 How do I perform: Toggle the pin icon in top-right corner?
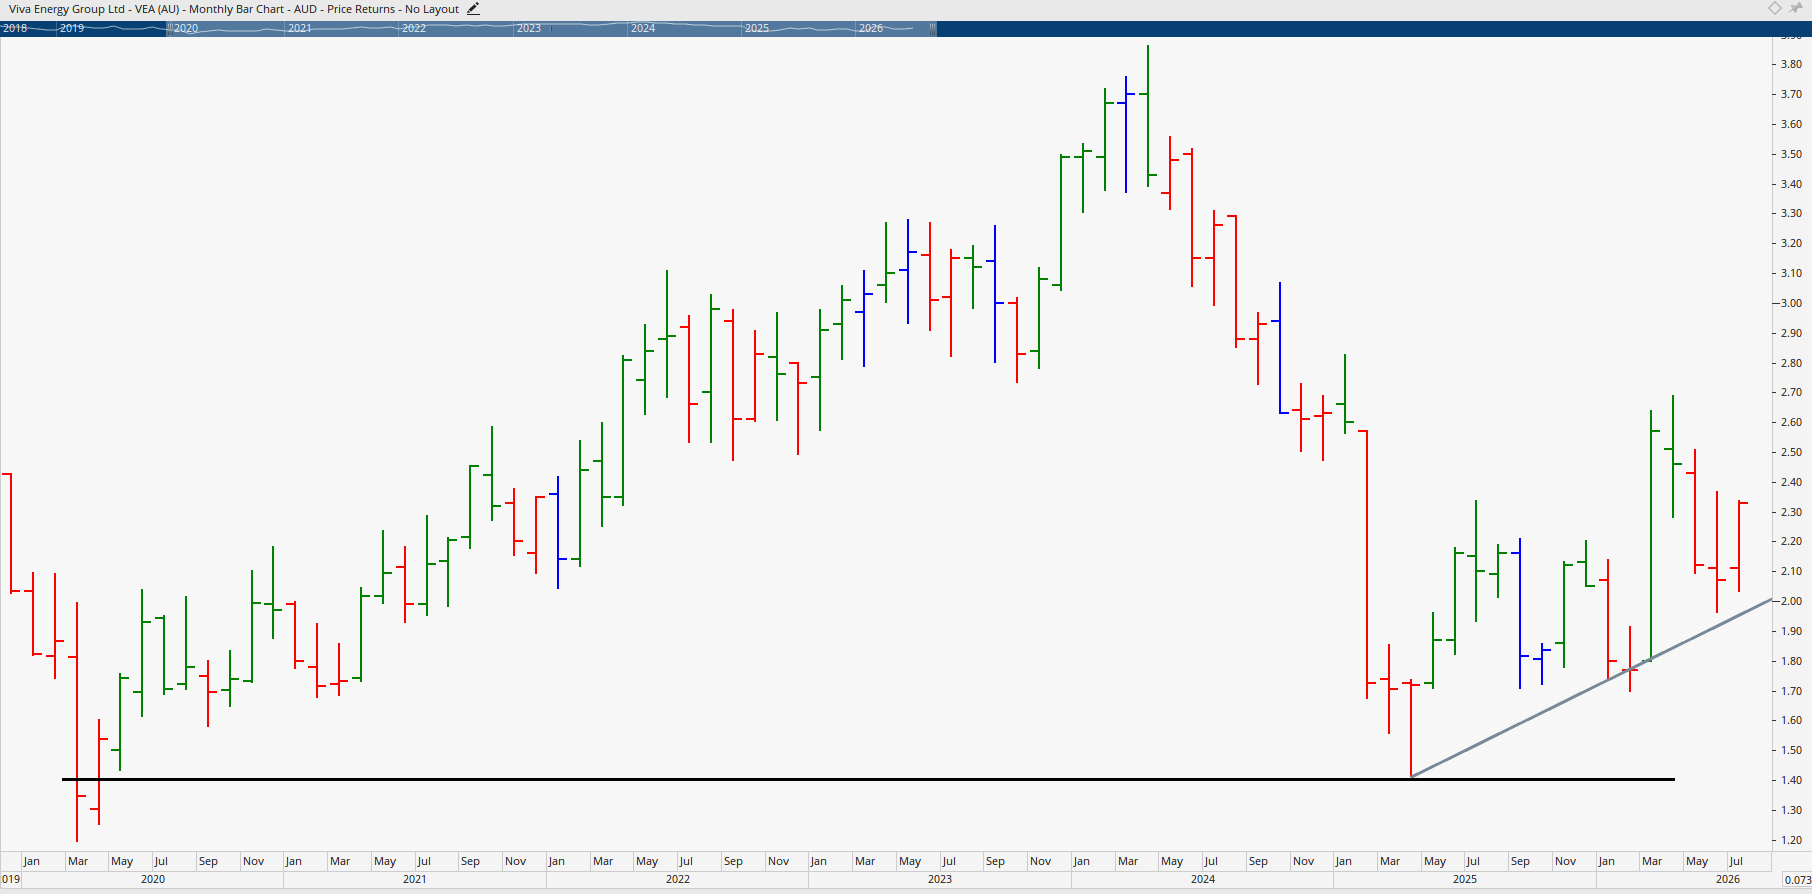click(1796, 8)
